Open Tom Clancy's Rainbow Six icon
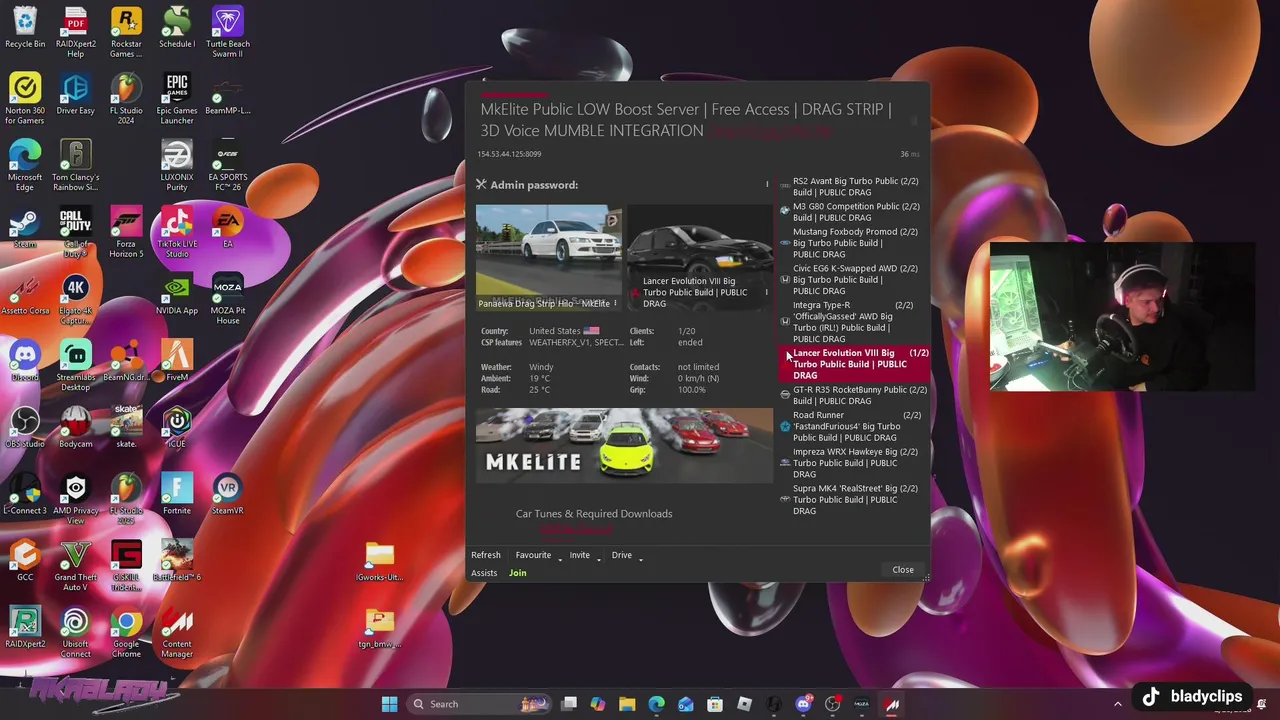This screenshot has height=720, width=1280. [x=75, y=165]
